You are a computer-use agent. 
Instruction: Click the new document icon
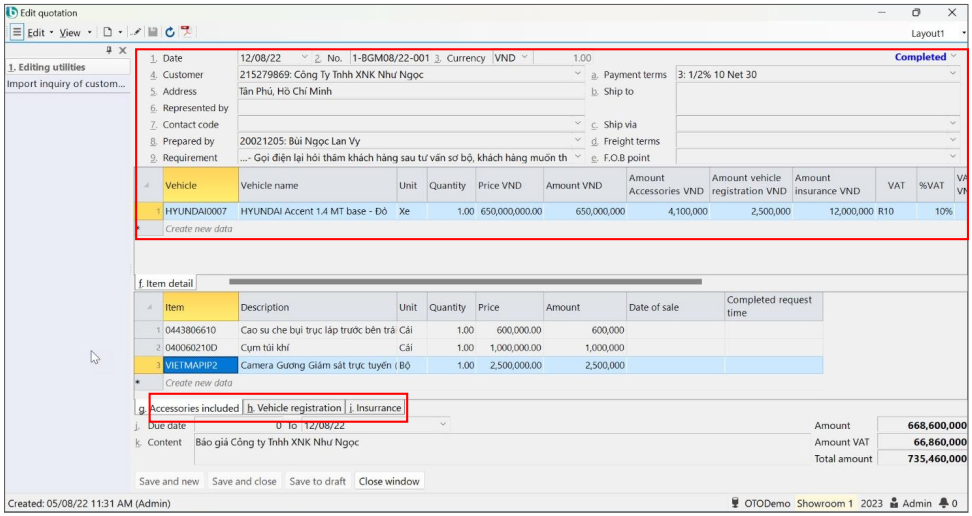point(108,32)
